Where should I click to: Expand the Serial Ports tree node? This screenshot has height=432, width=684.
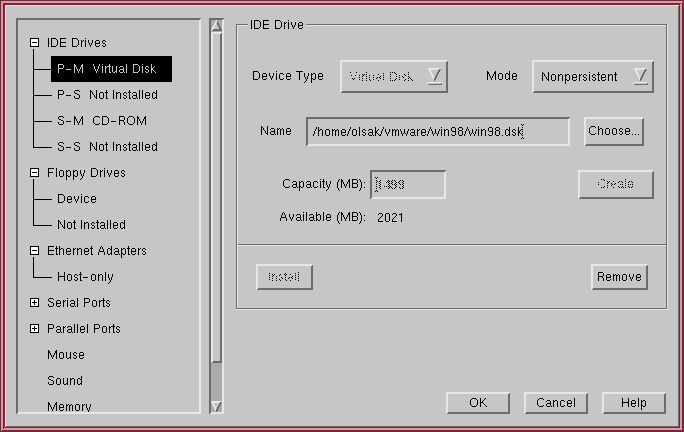(35, 303)
